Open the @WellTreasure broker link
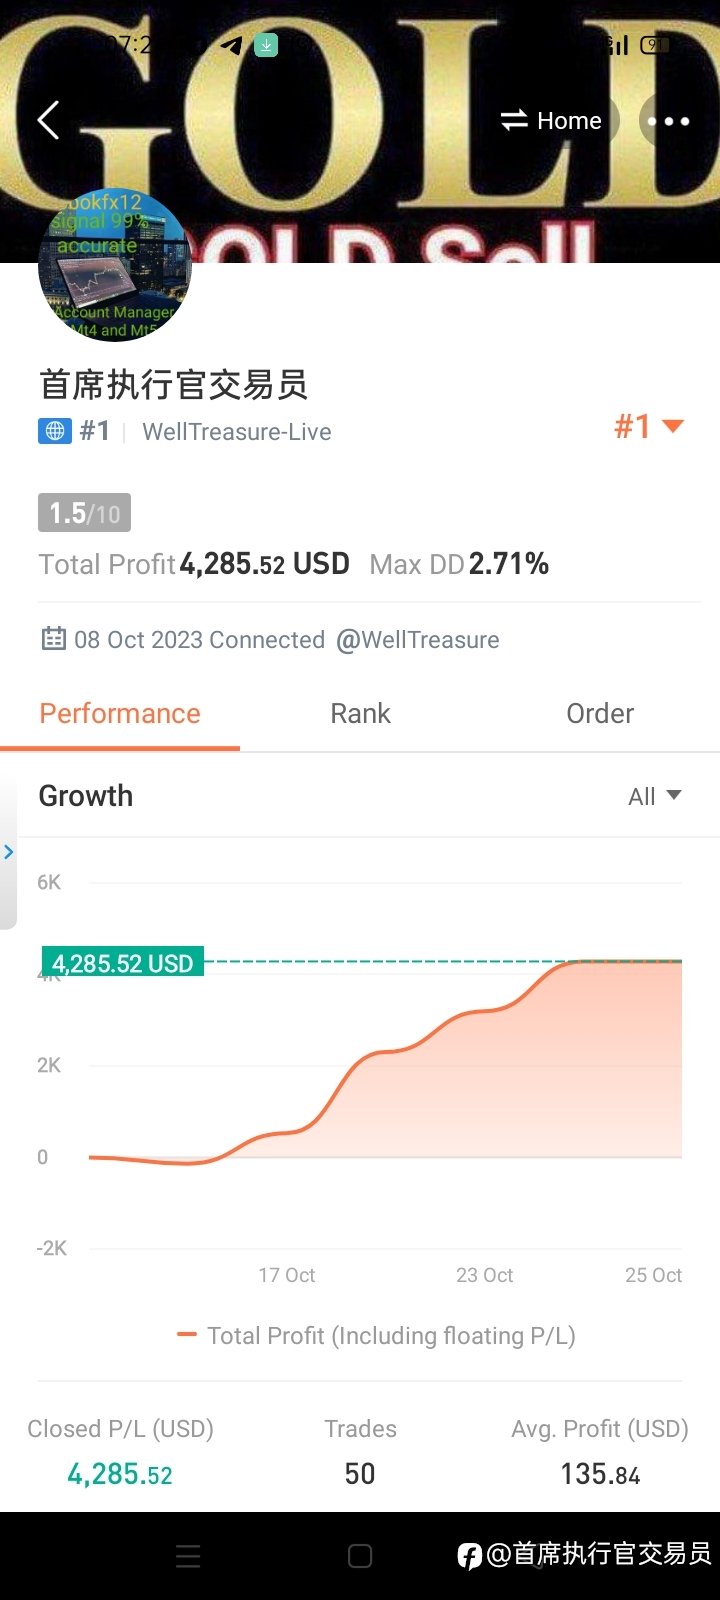720x1600 pixels. point(418,640)
